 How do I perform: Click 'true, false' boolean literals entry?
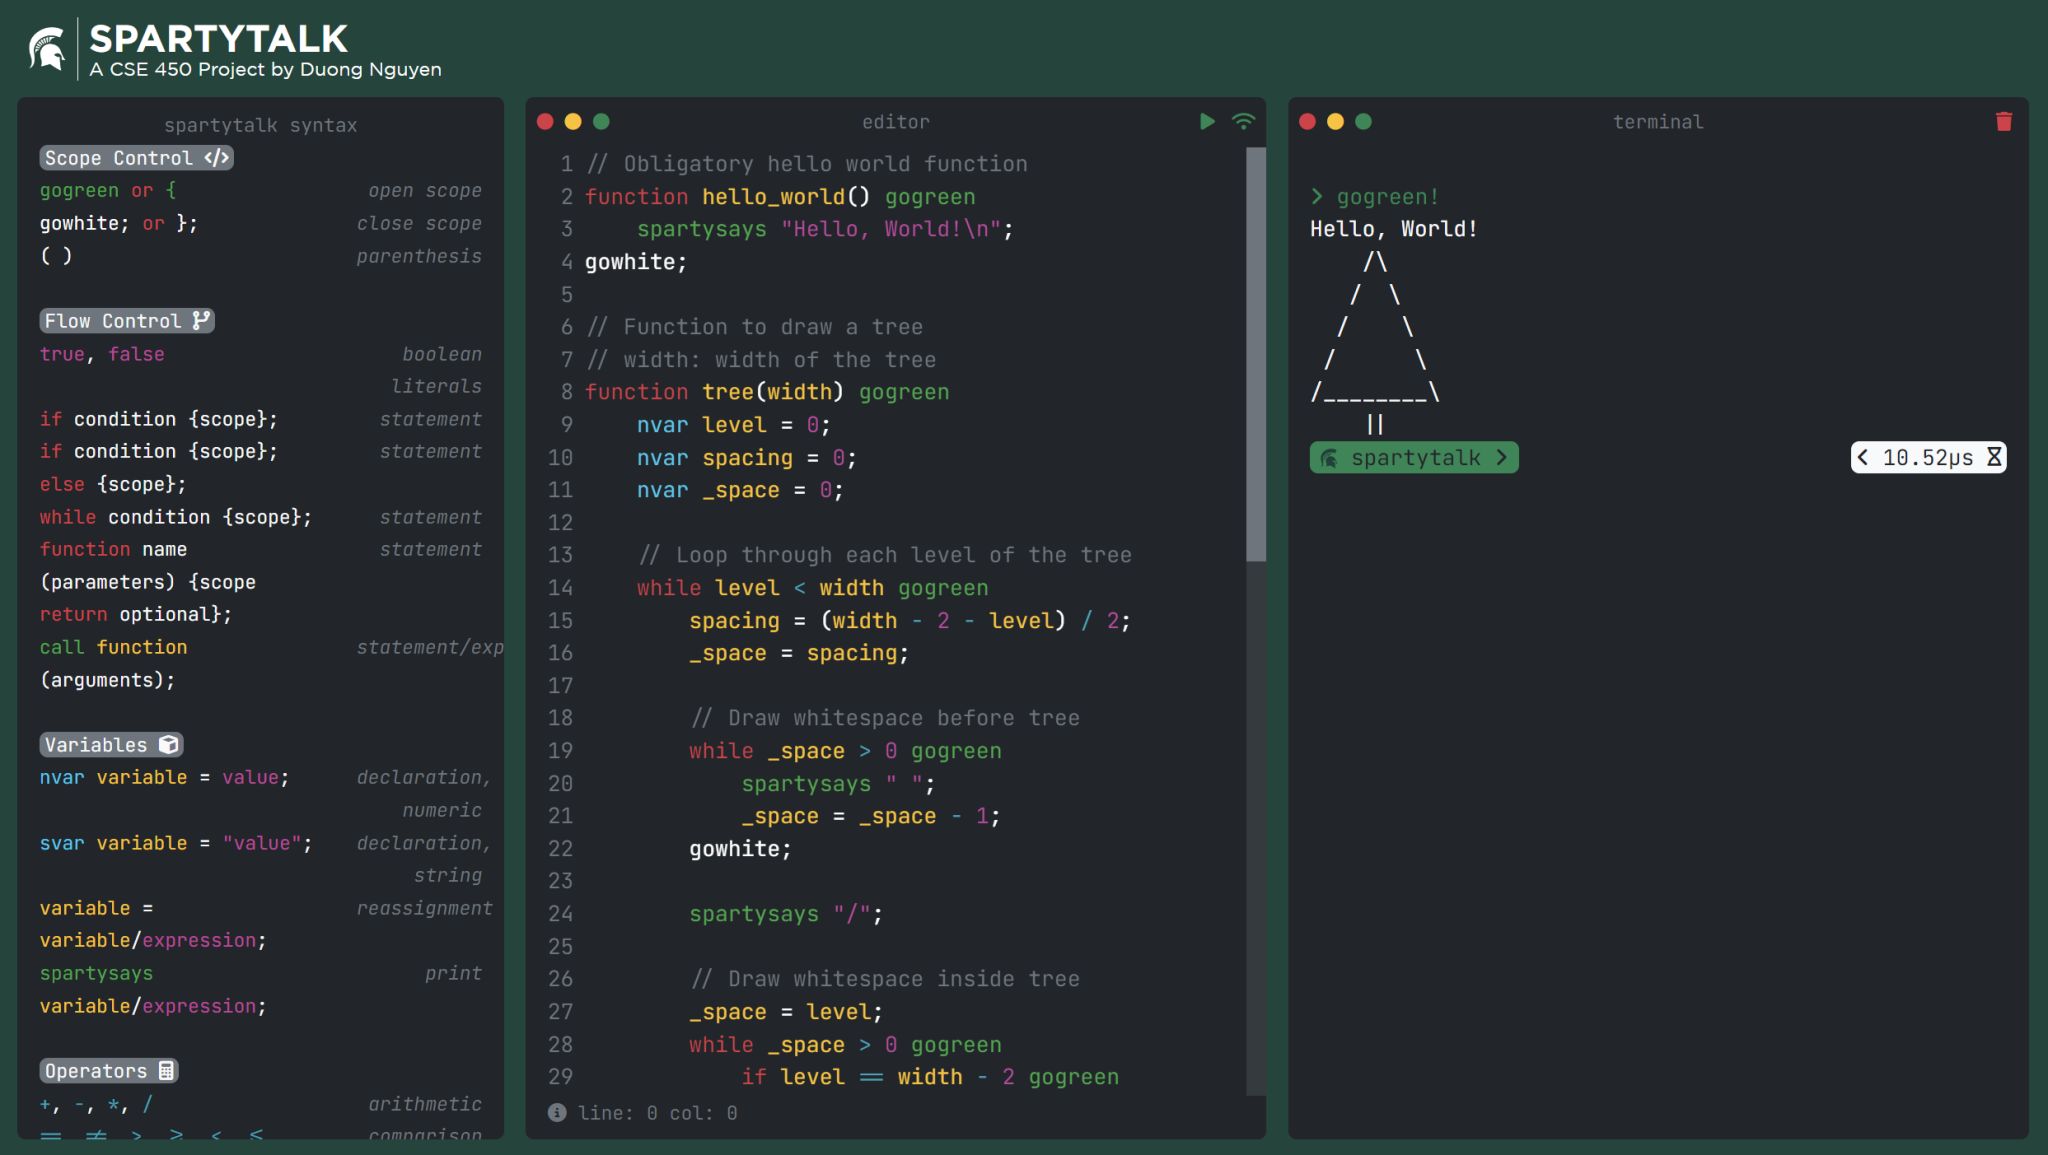(102, 354)
